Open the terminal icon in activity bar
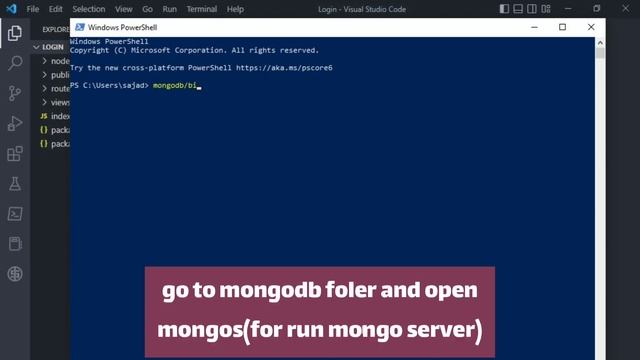Screen dimensions: 640x360 pos(15,214)
